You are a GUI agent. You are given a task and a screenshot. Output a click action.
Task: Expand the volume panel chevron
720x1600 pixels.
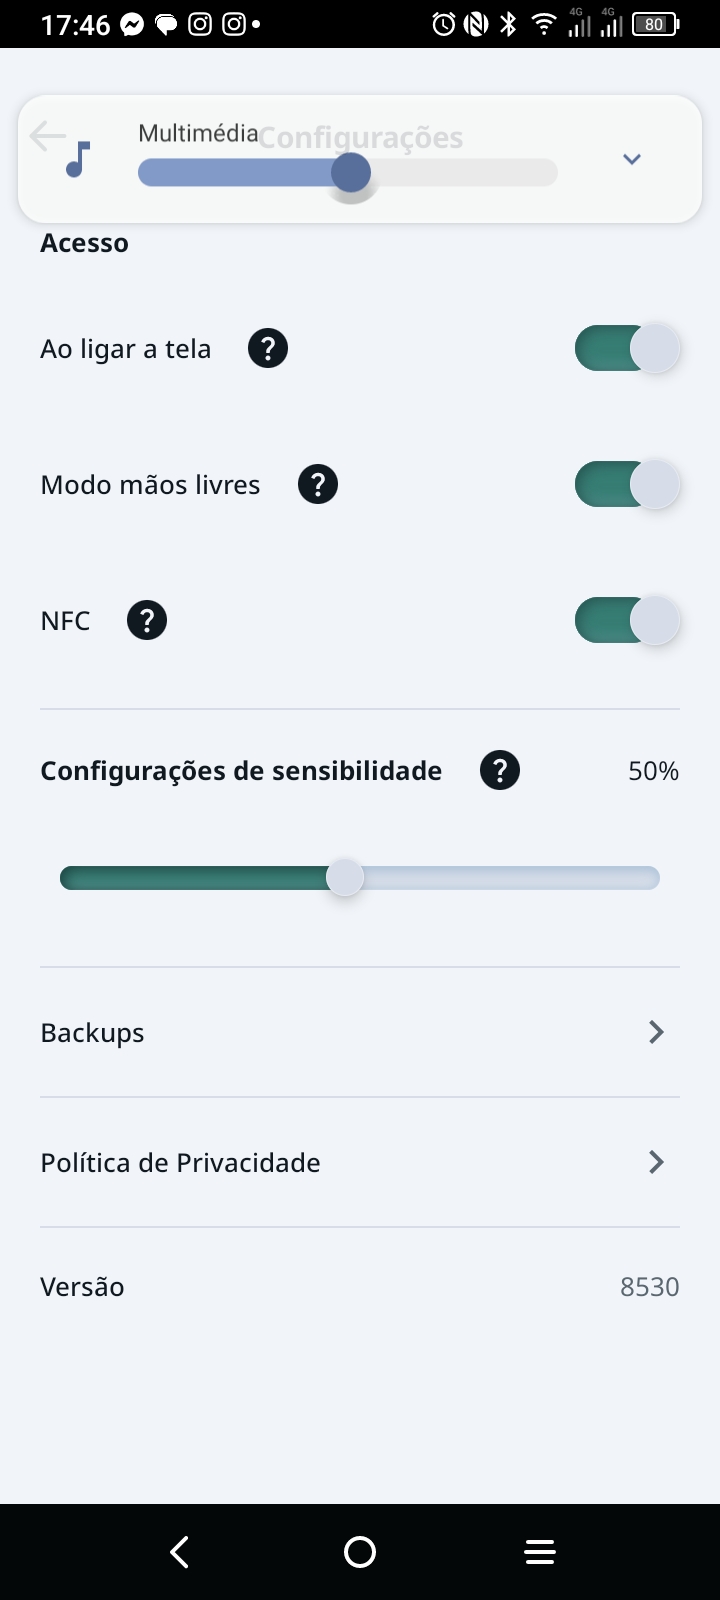point(631,159)
